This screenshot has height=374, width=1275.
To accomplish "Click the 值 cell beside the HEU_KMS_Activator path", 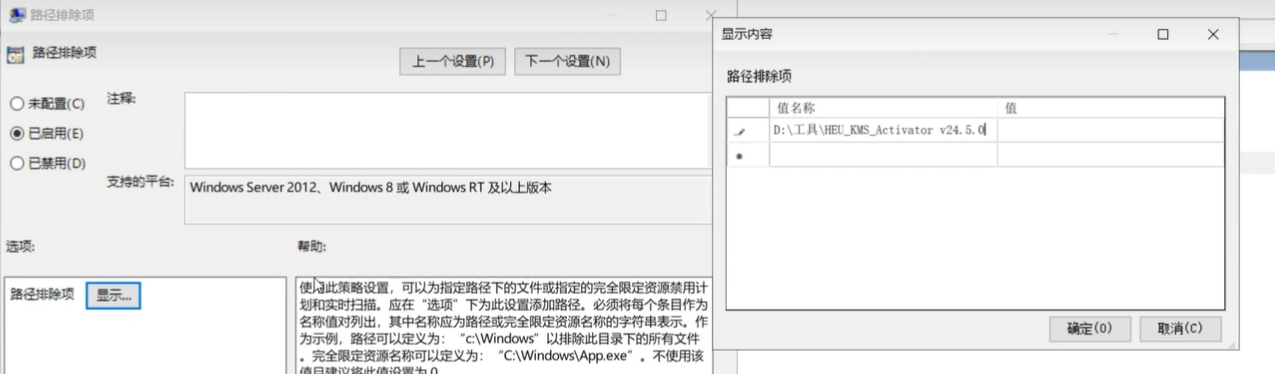I will [x=1110, y=130].
